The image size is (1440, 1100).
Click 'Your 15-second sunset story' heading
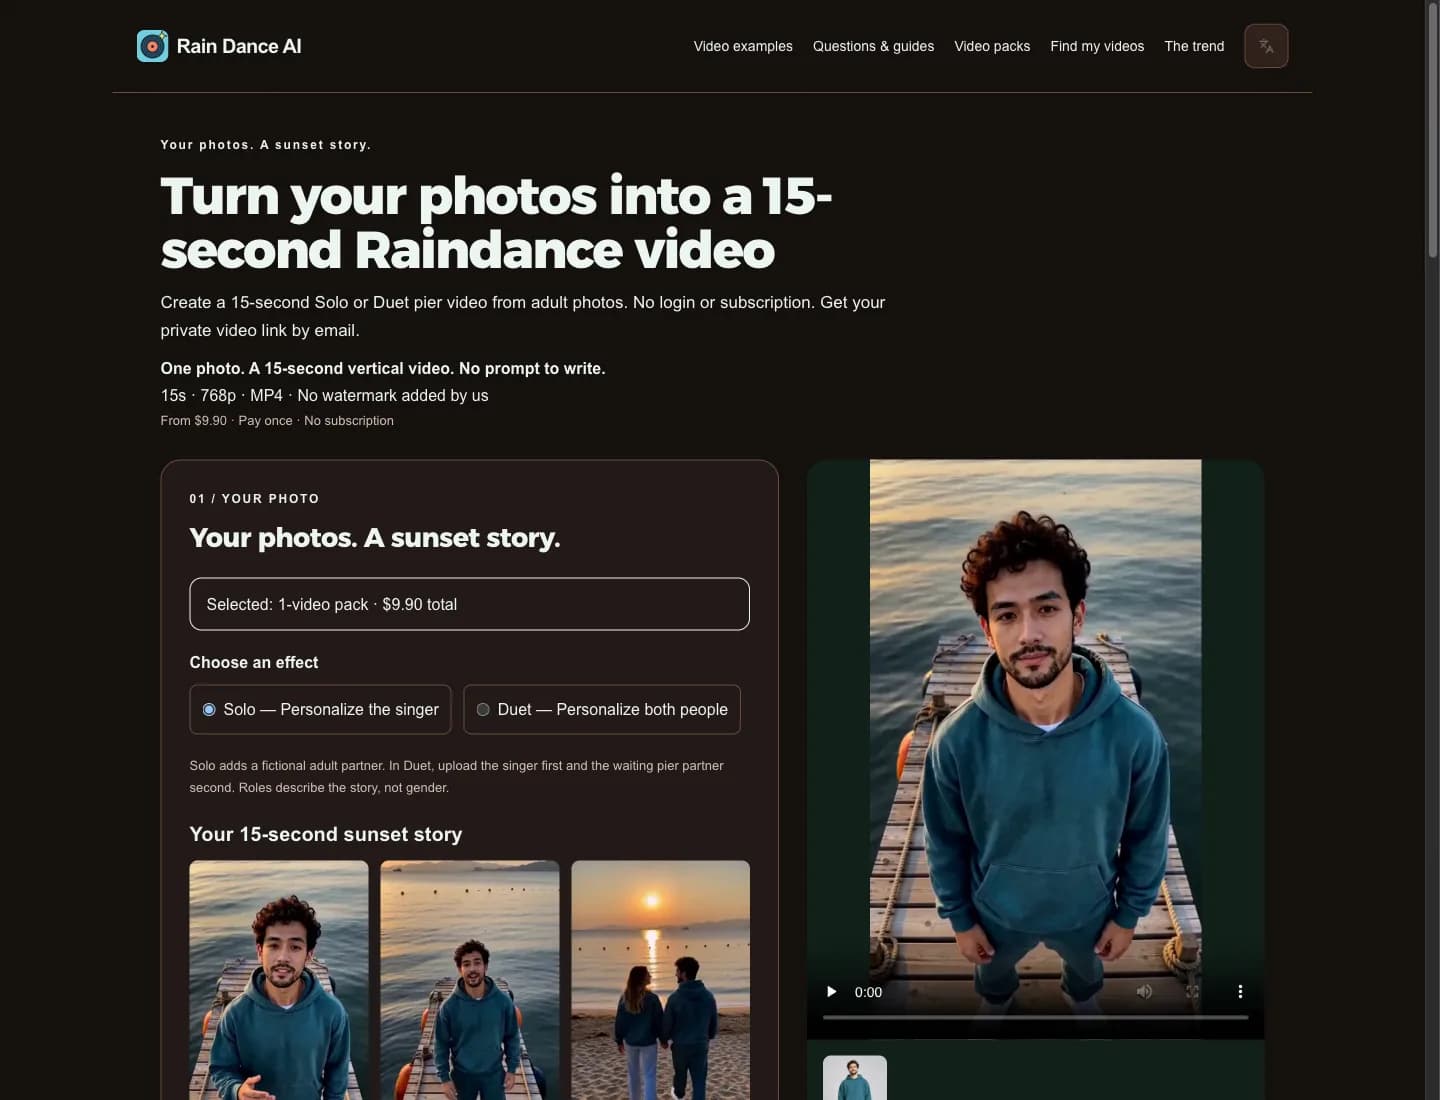click(326, 834)
